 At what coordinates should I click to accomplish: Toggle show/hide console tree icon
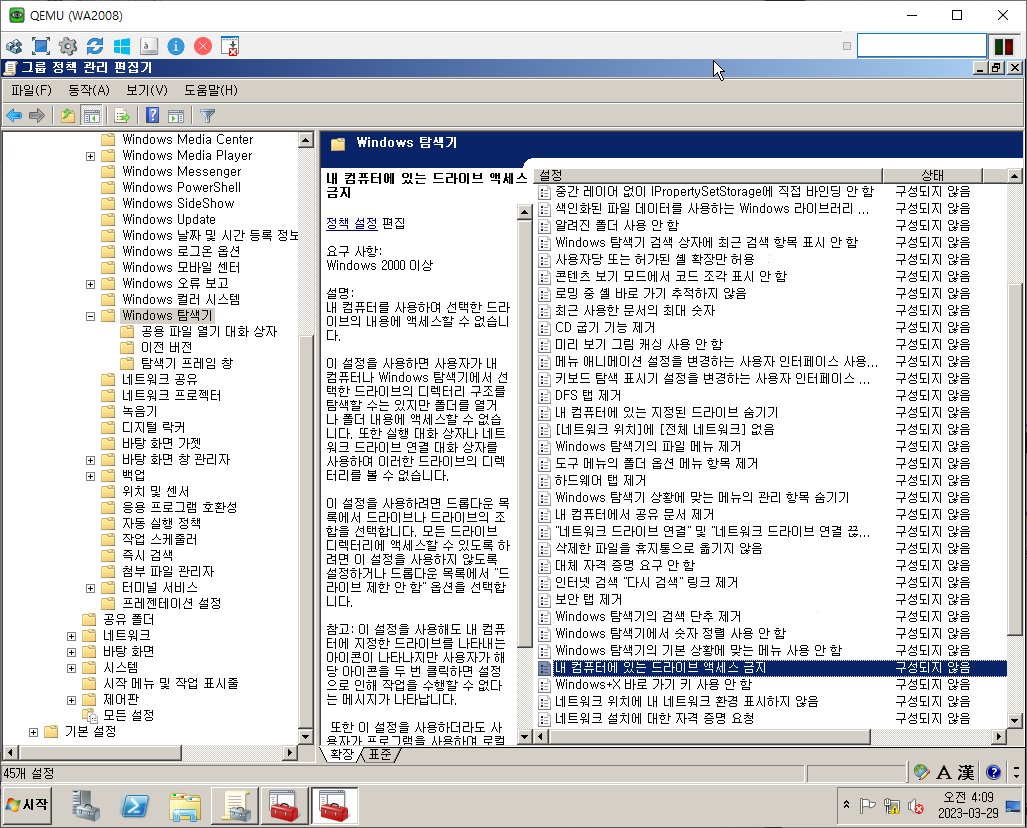91,116
